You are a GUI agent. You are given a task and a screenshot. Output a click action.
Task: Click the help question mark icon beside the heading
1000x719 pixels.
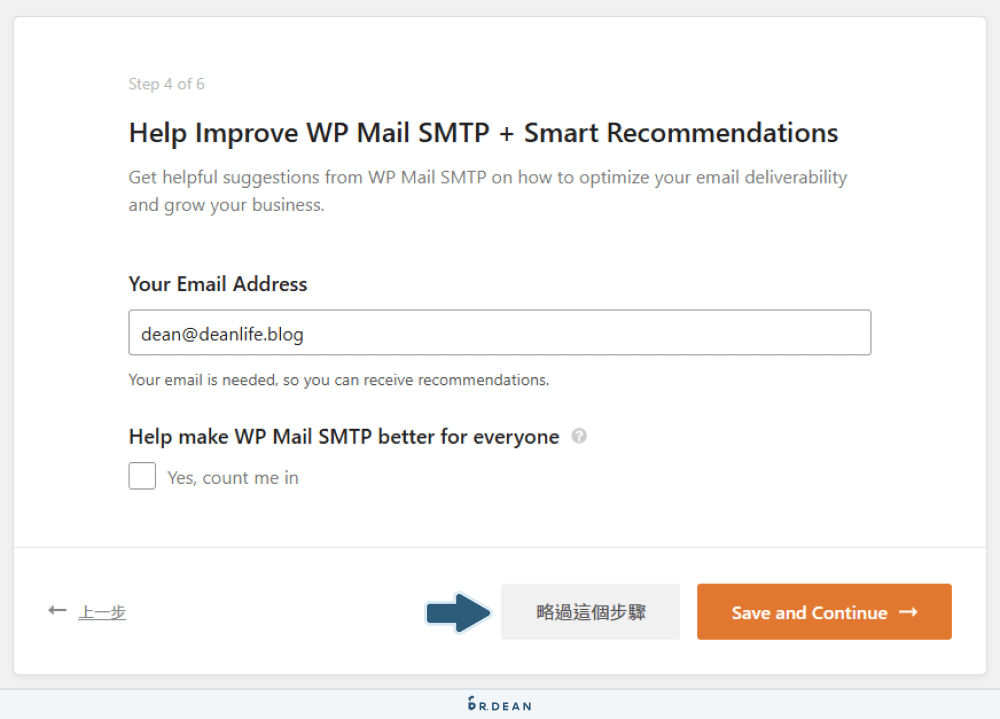tap(578, 435)
